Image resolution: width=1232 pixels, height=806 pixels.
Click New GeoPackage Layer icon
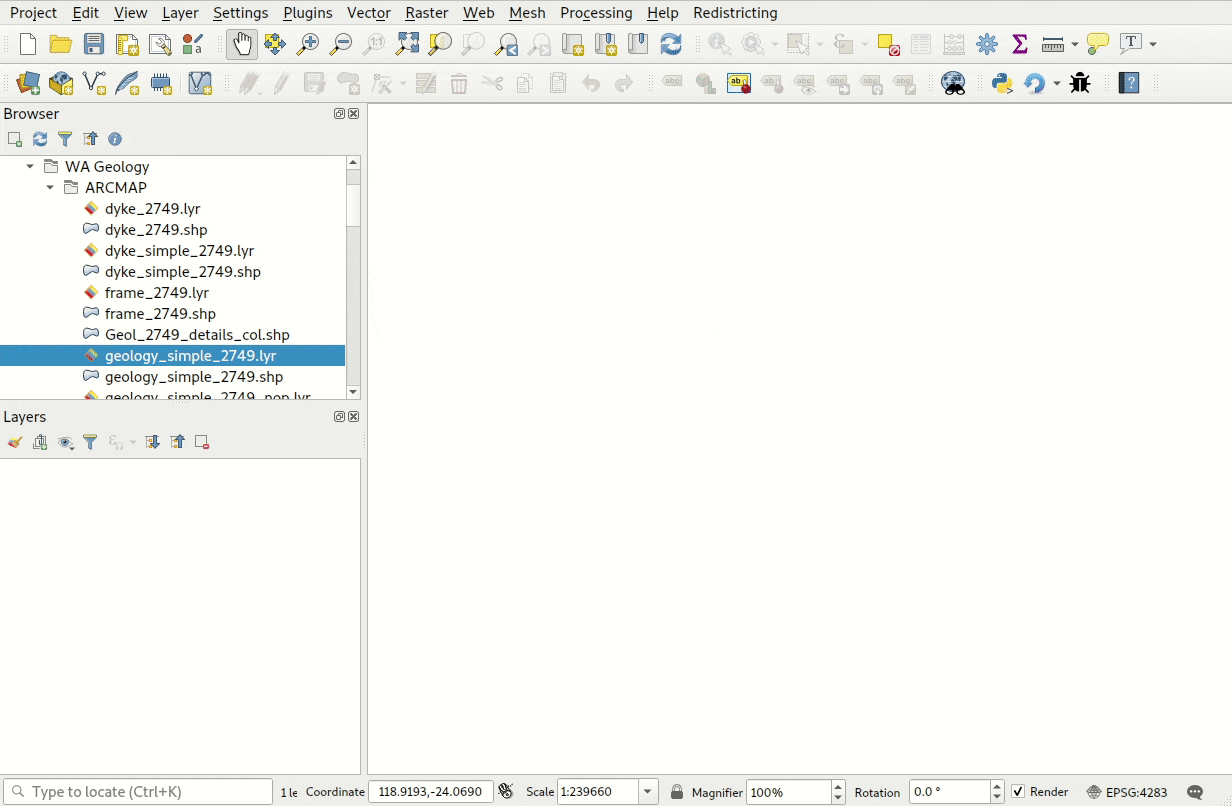tap(61, 83)
